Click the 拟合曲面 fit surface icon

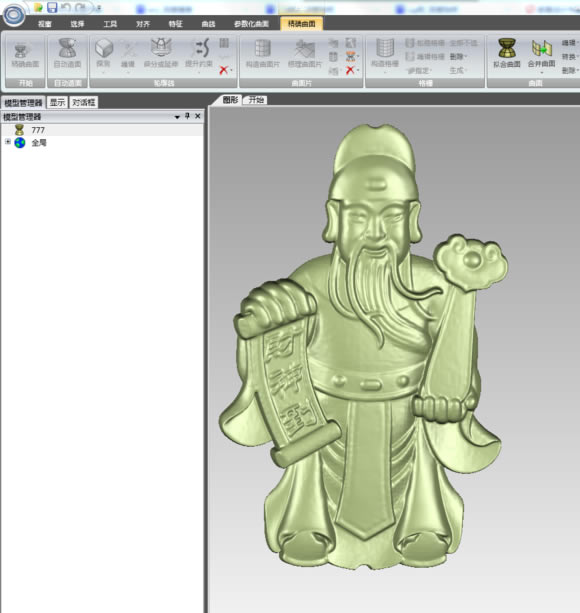(x=507, y=48)
